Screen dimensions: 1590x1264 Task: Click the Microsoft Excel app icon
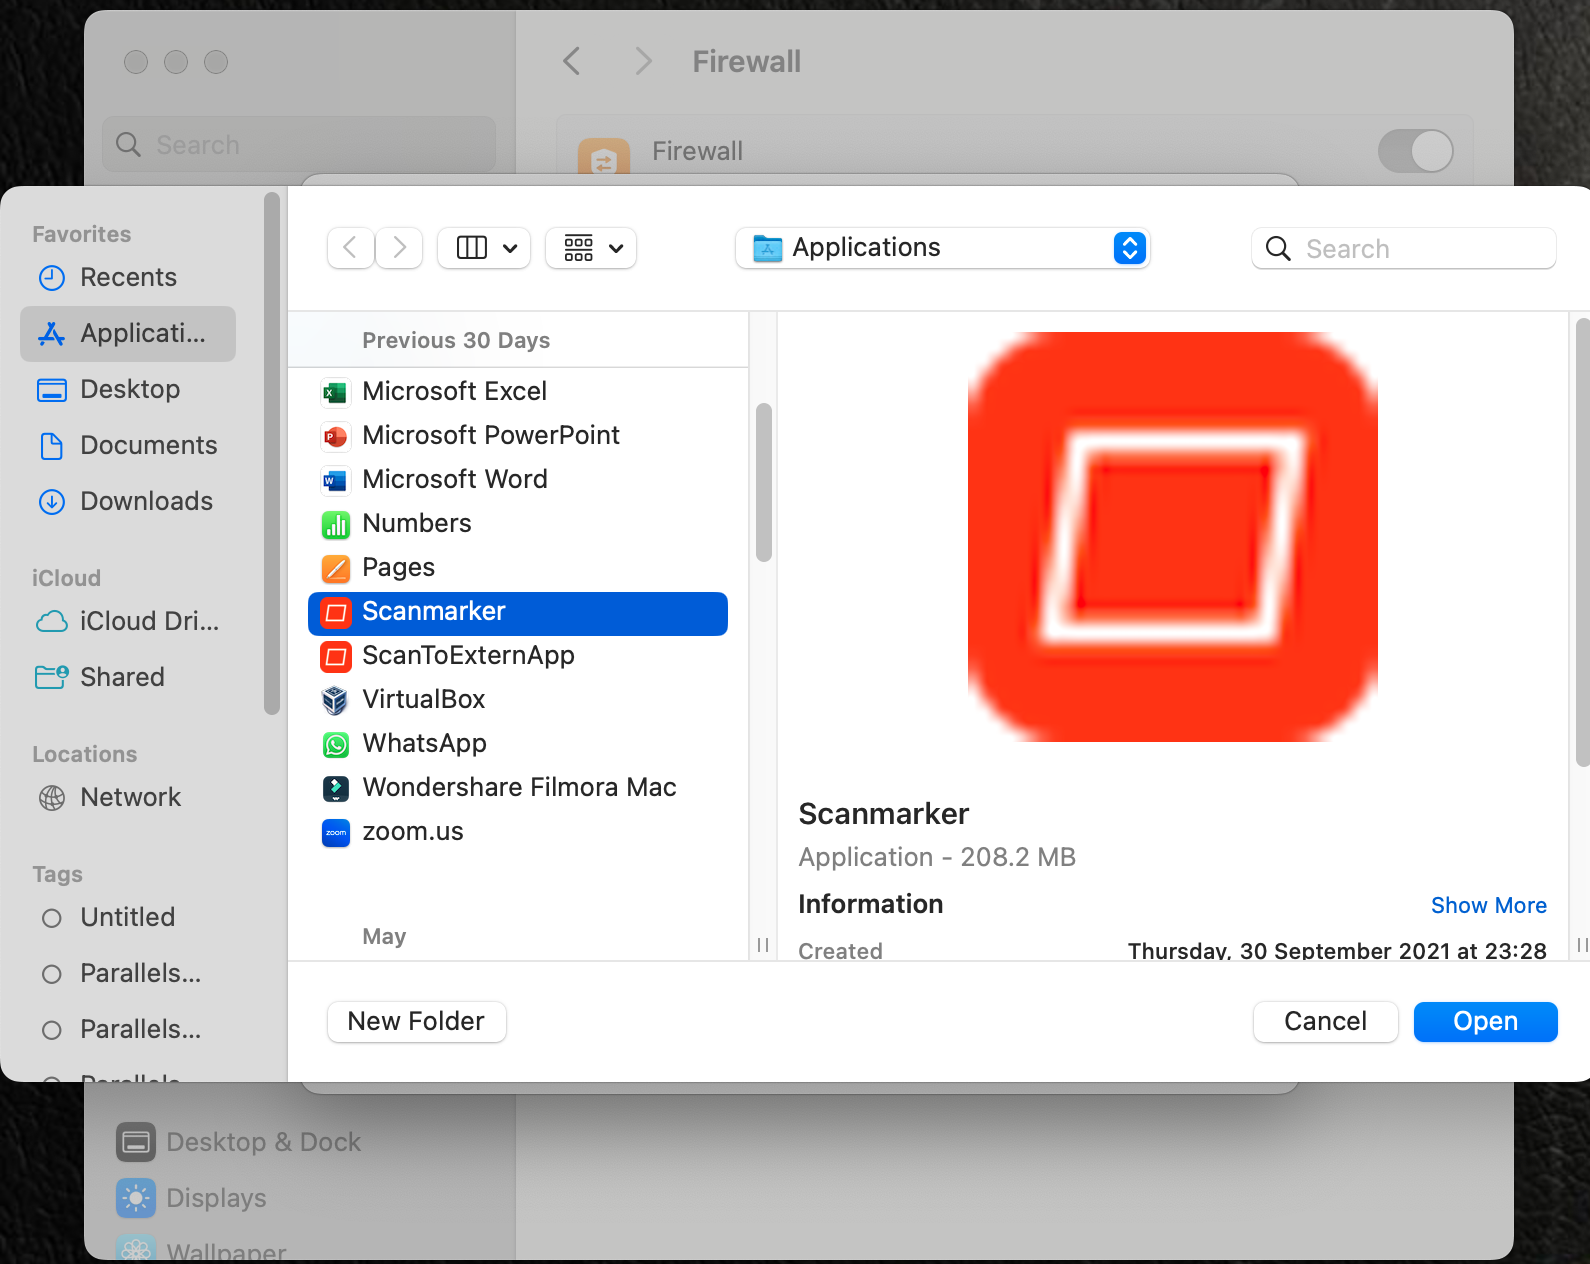click(x=335, y=392)
